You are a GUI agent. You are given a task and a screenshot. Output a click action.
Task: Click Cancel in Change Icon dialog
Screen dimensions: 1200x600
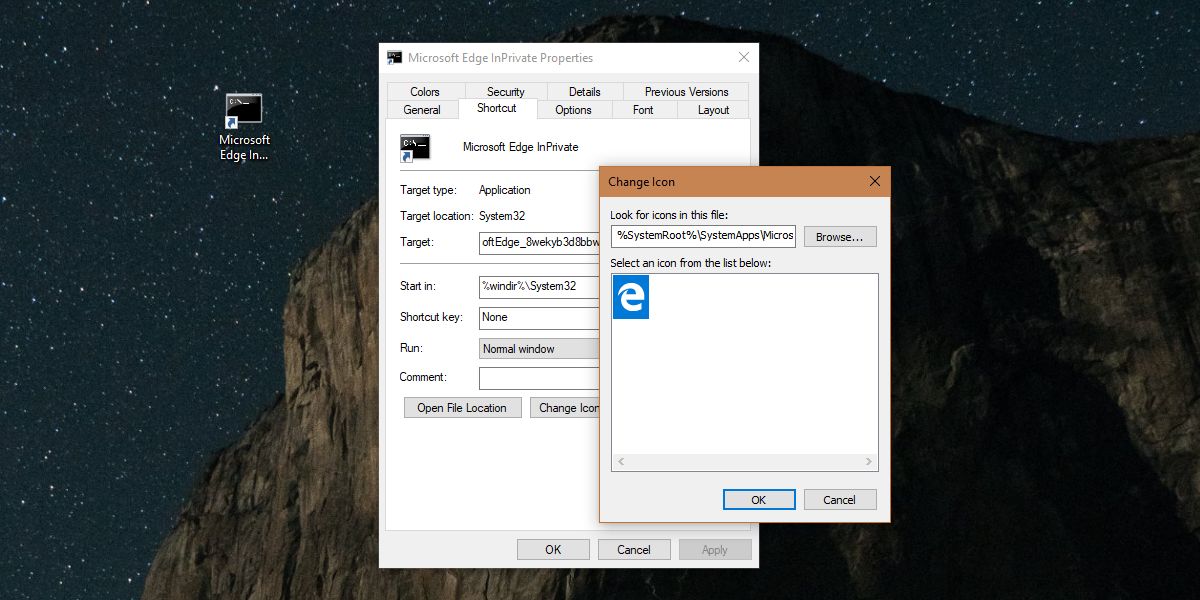(x=840, y=500)
